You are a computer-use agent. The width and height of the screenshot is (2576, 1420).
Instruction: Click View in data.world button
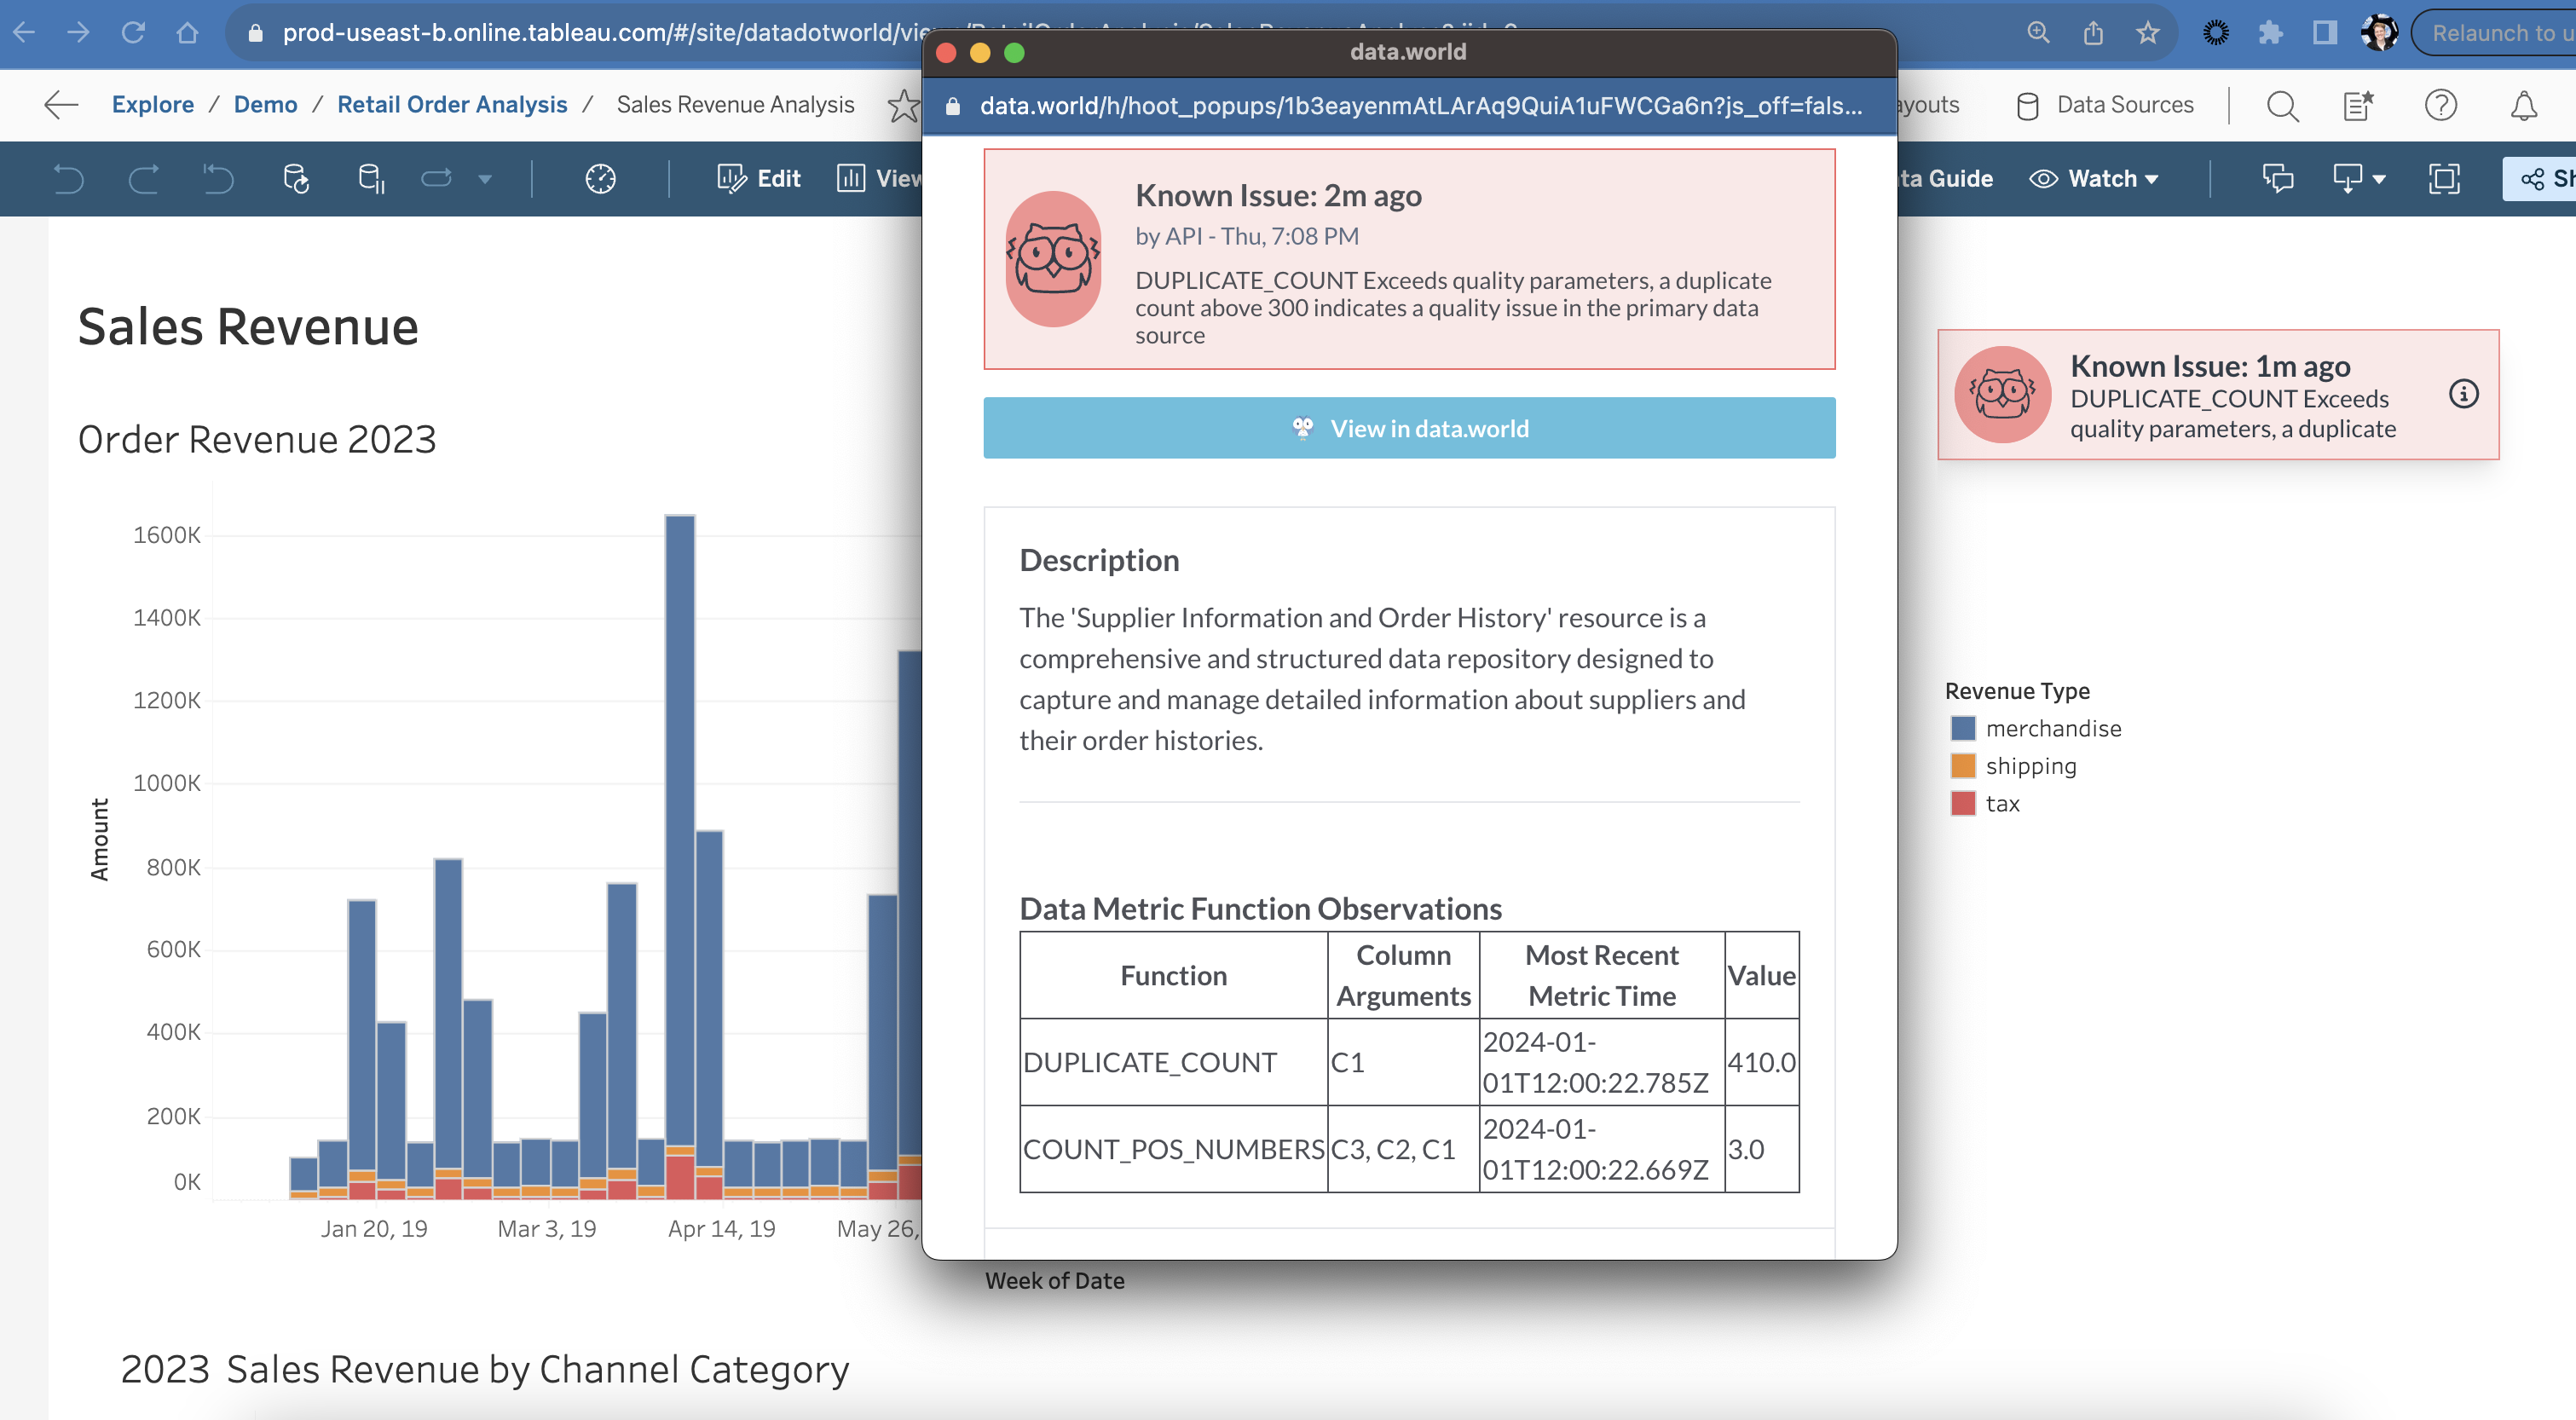point(1409,428)
